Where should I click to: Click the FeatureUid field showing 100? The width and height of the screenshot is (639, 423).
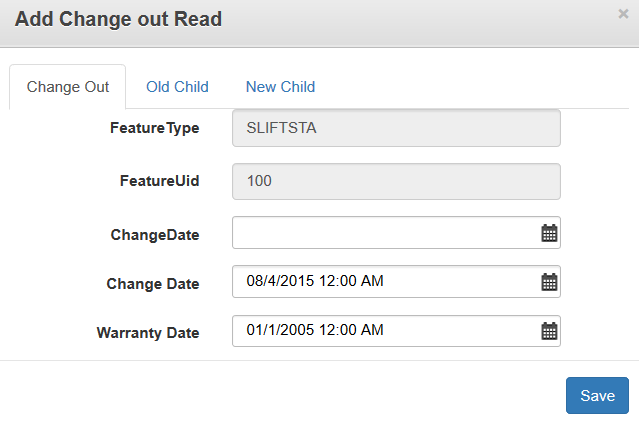395,182
